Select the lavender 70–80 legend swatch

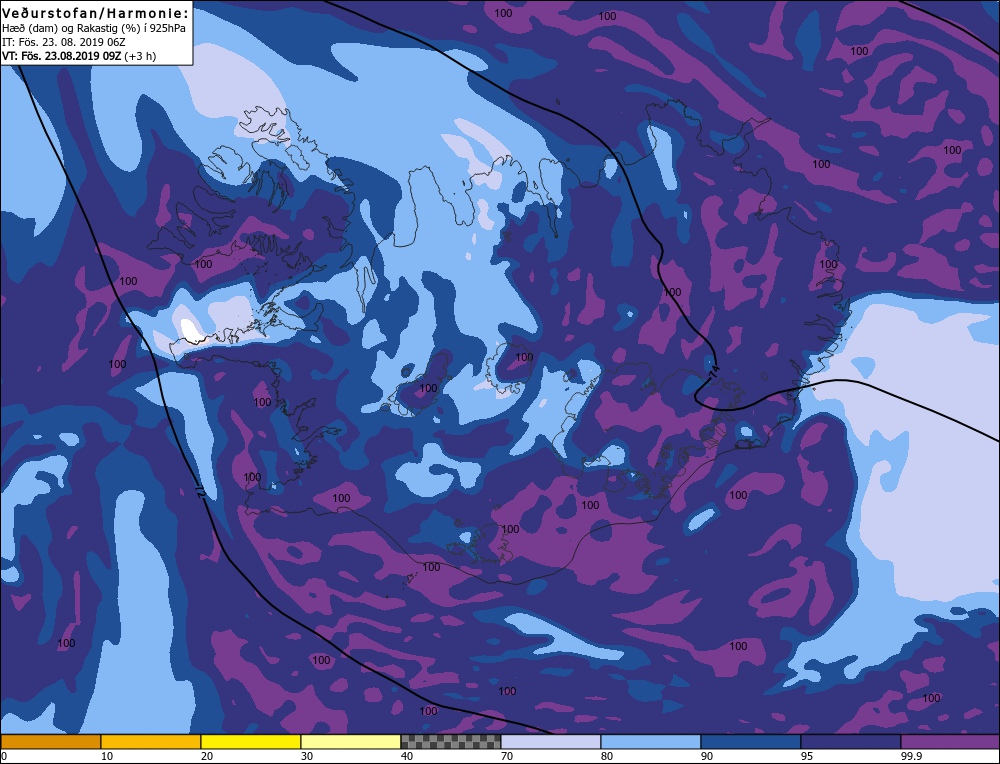[x=551, y=741]
